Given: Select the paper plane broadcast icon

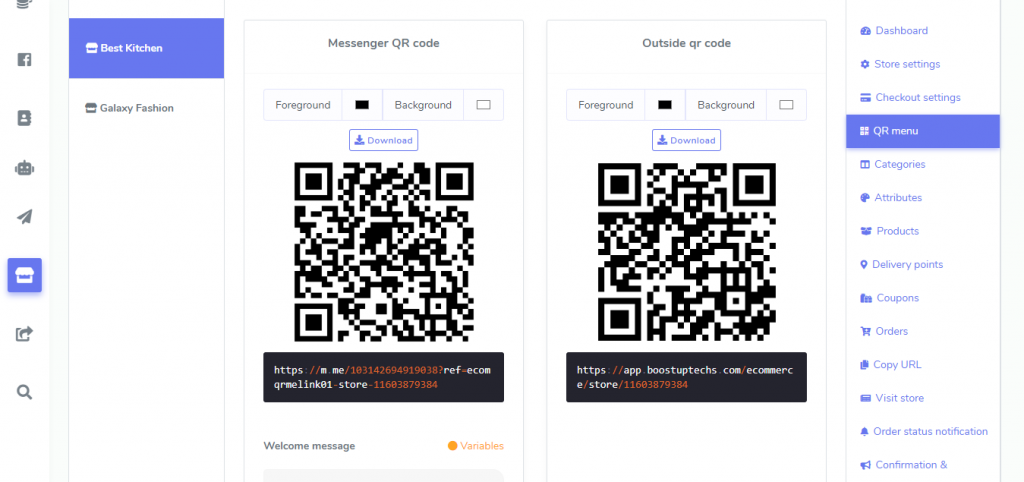Looking at the screenshot, I should [x=24, y=217].
